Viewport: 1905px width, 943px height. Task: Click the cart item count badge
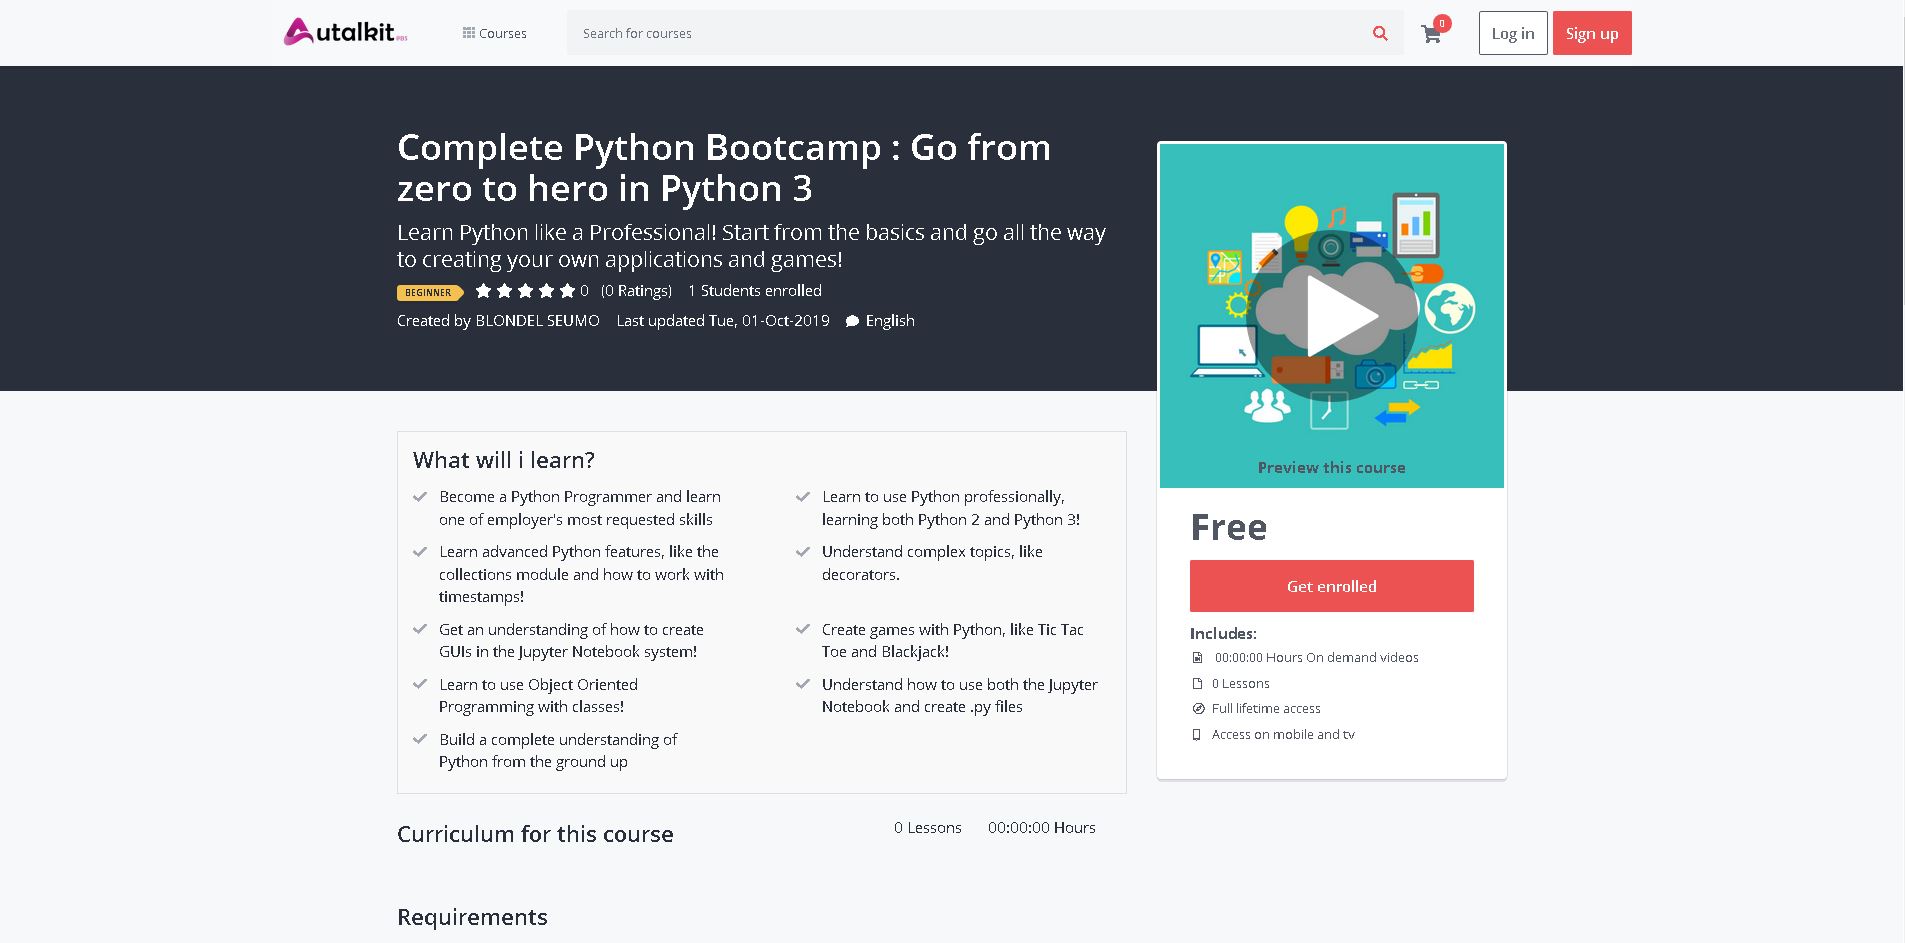pos(1442,23)
